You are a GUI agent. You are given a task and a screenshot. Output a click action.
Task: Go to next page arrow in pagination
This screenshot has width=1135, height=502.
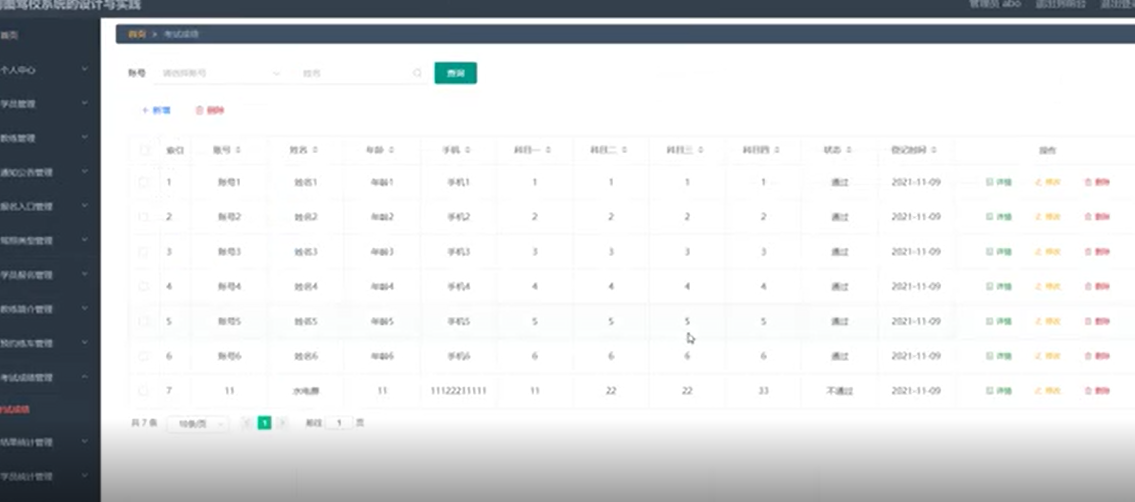point(282,423)
